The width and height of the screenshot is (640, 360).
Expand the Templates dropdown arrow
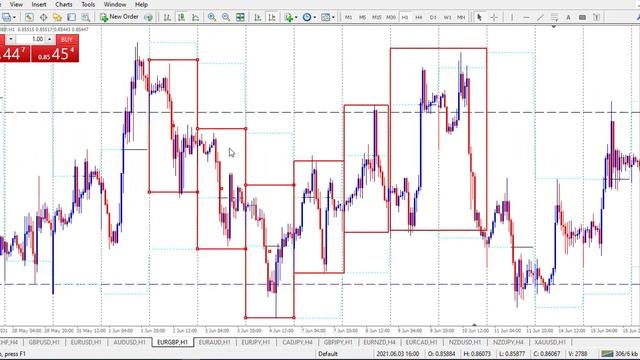[333, 18]
